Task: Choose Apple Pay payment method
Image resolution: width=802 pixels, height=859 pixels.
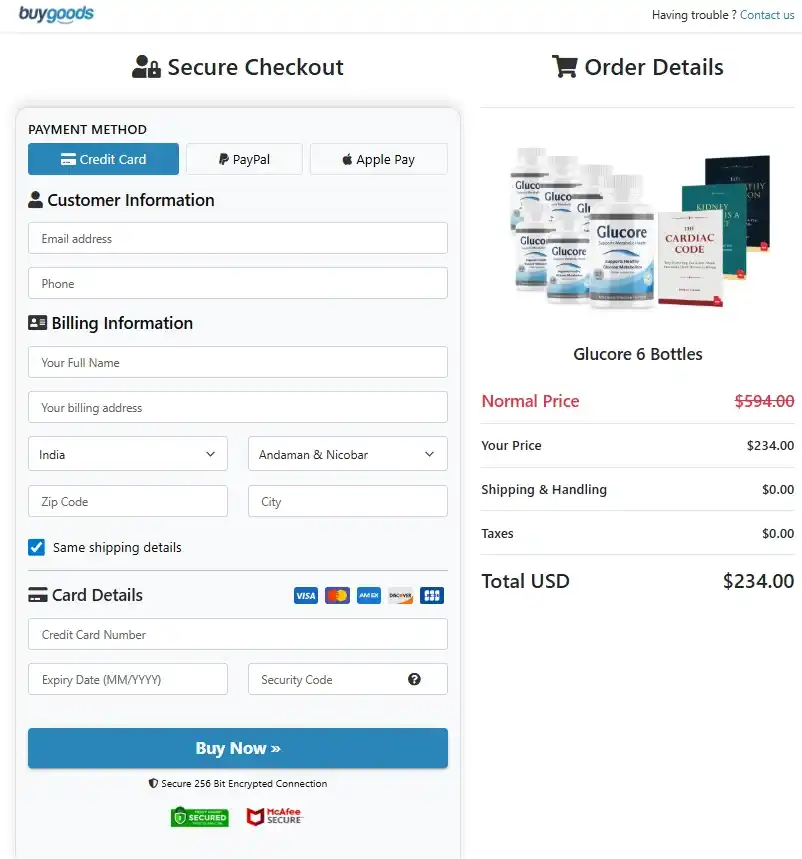Action: [379, 159]
